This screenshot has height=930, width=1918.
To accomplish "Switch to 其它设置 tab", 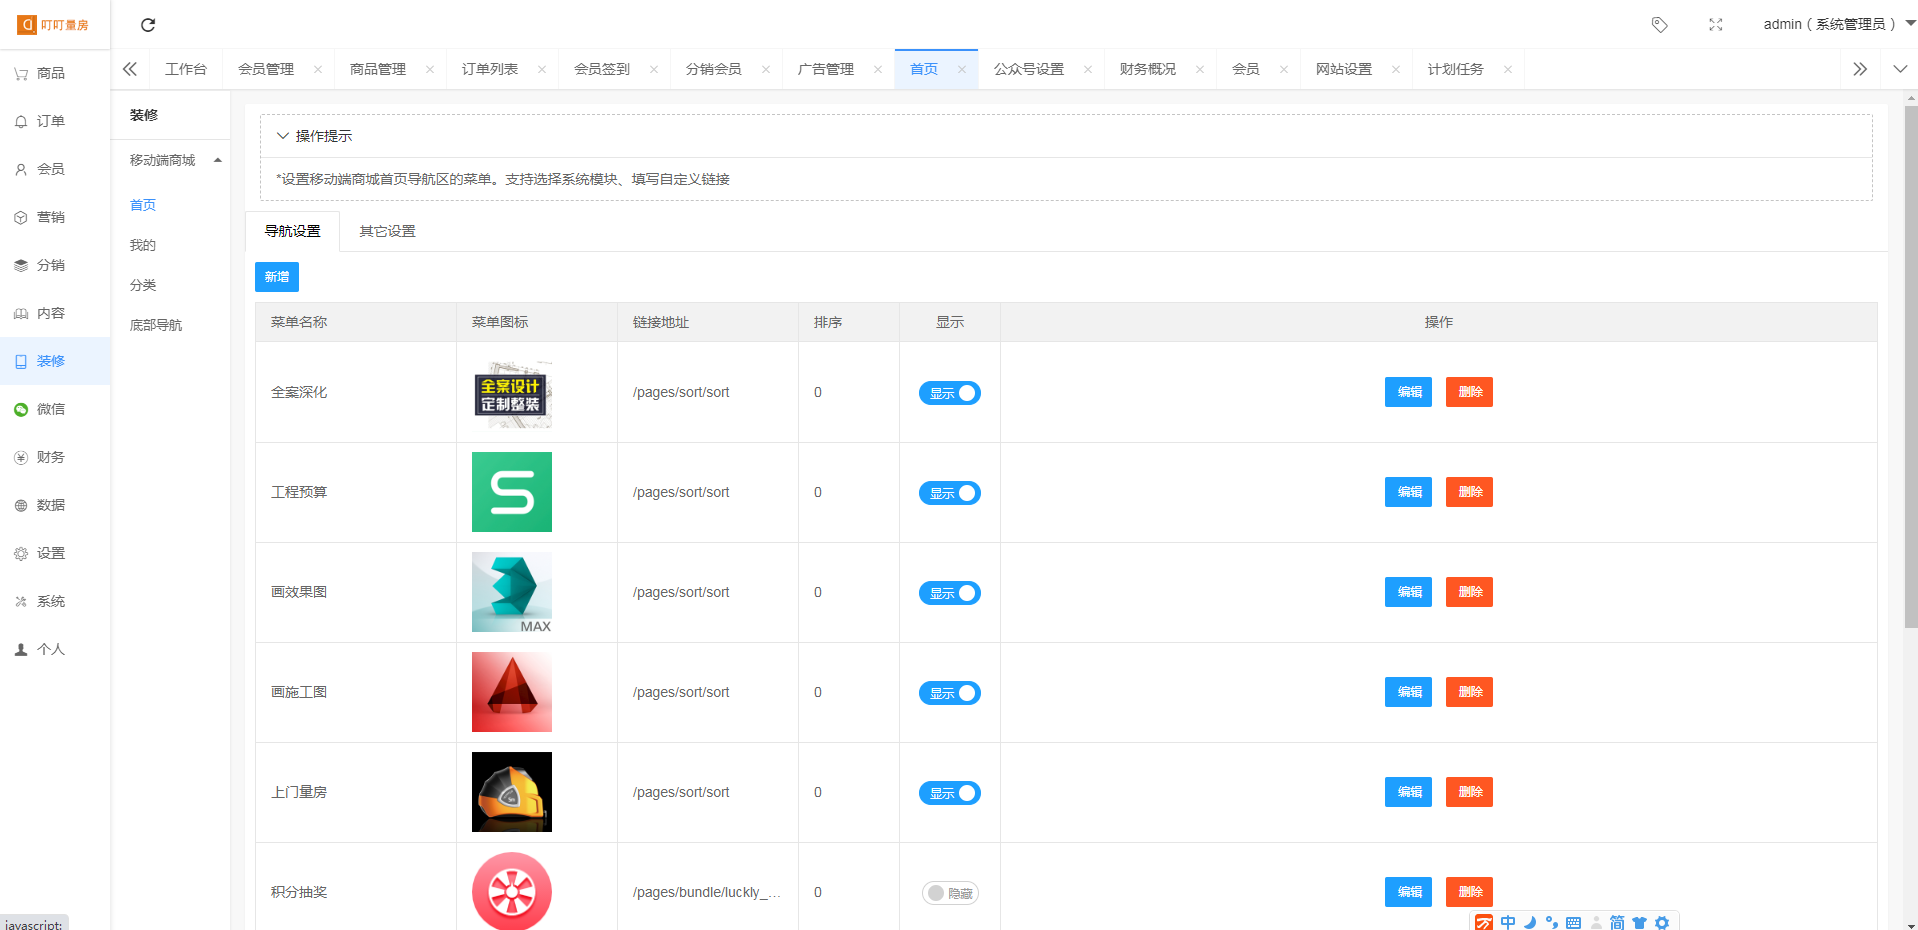I will click(387, 231).
